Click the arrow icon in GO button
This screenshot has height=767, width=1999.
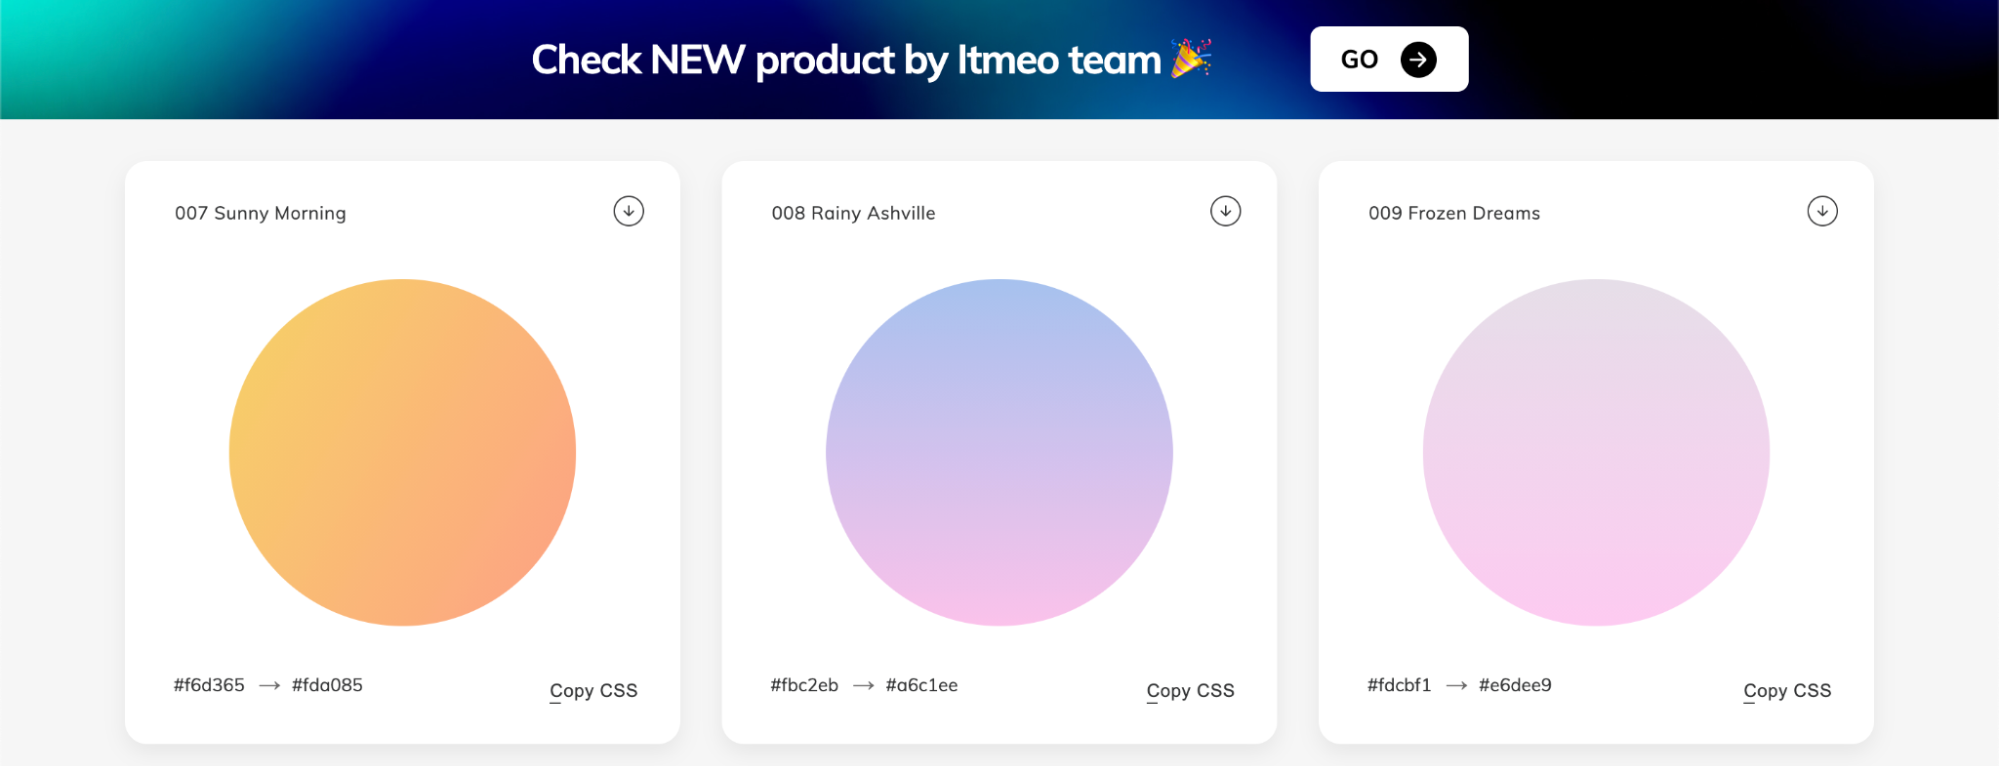[1418, 60]
